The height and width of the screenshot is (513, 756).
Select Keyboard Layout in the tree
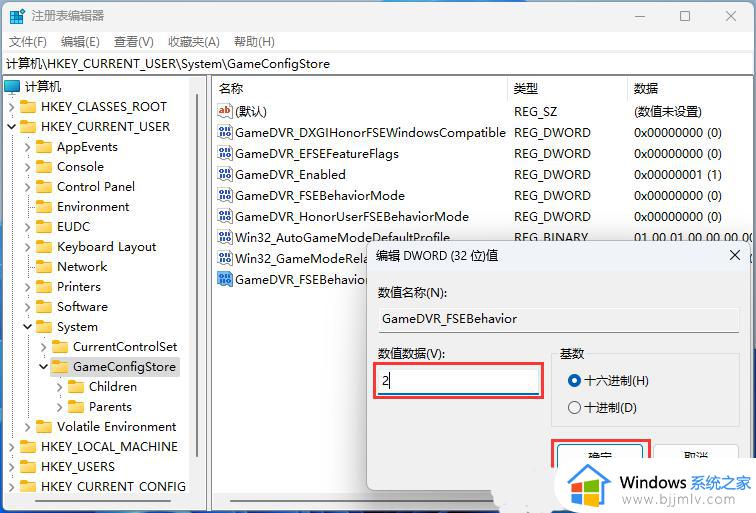click(107, 247)
